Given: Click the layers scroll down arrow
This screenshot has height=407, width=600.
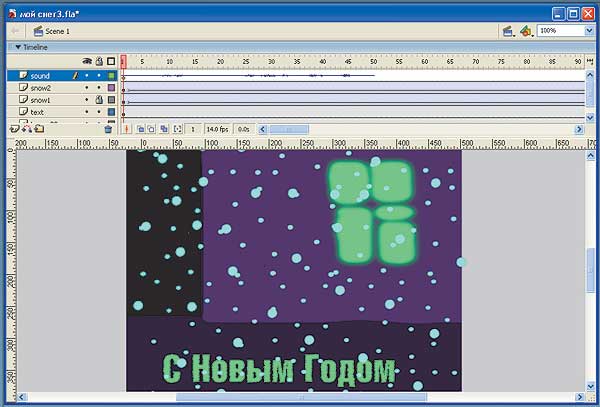Looking at the screenshot, I should 590,118.
